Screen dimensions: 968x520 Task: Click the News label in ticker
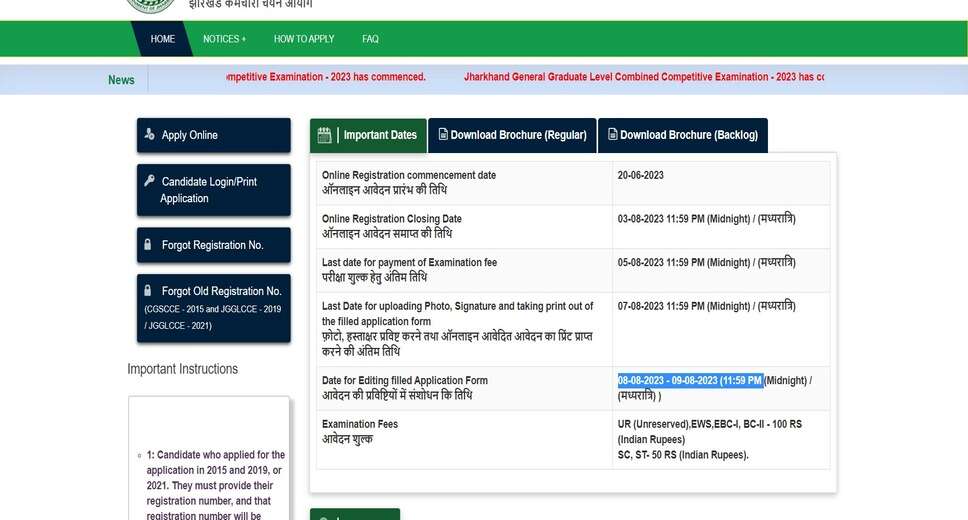tap(121, 80)
